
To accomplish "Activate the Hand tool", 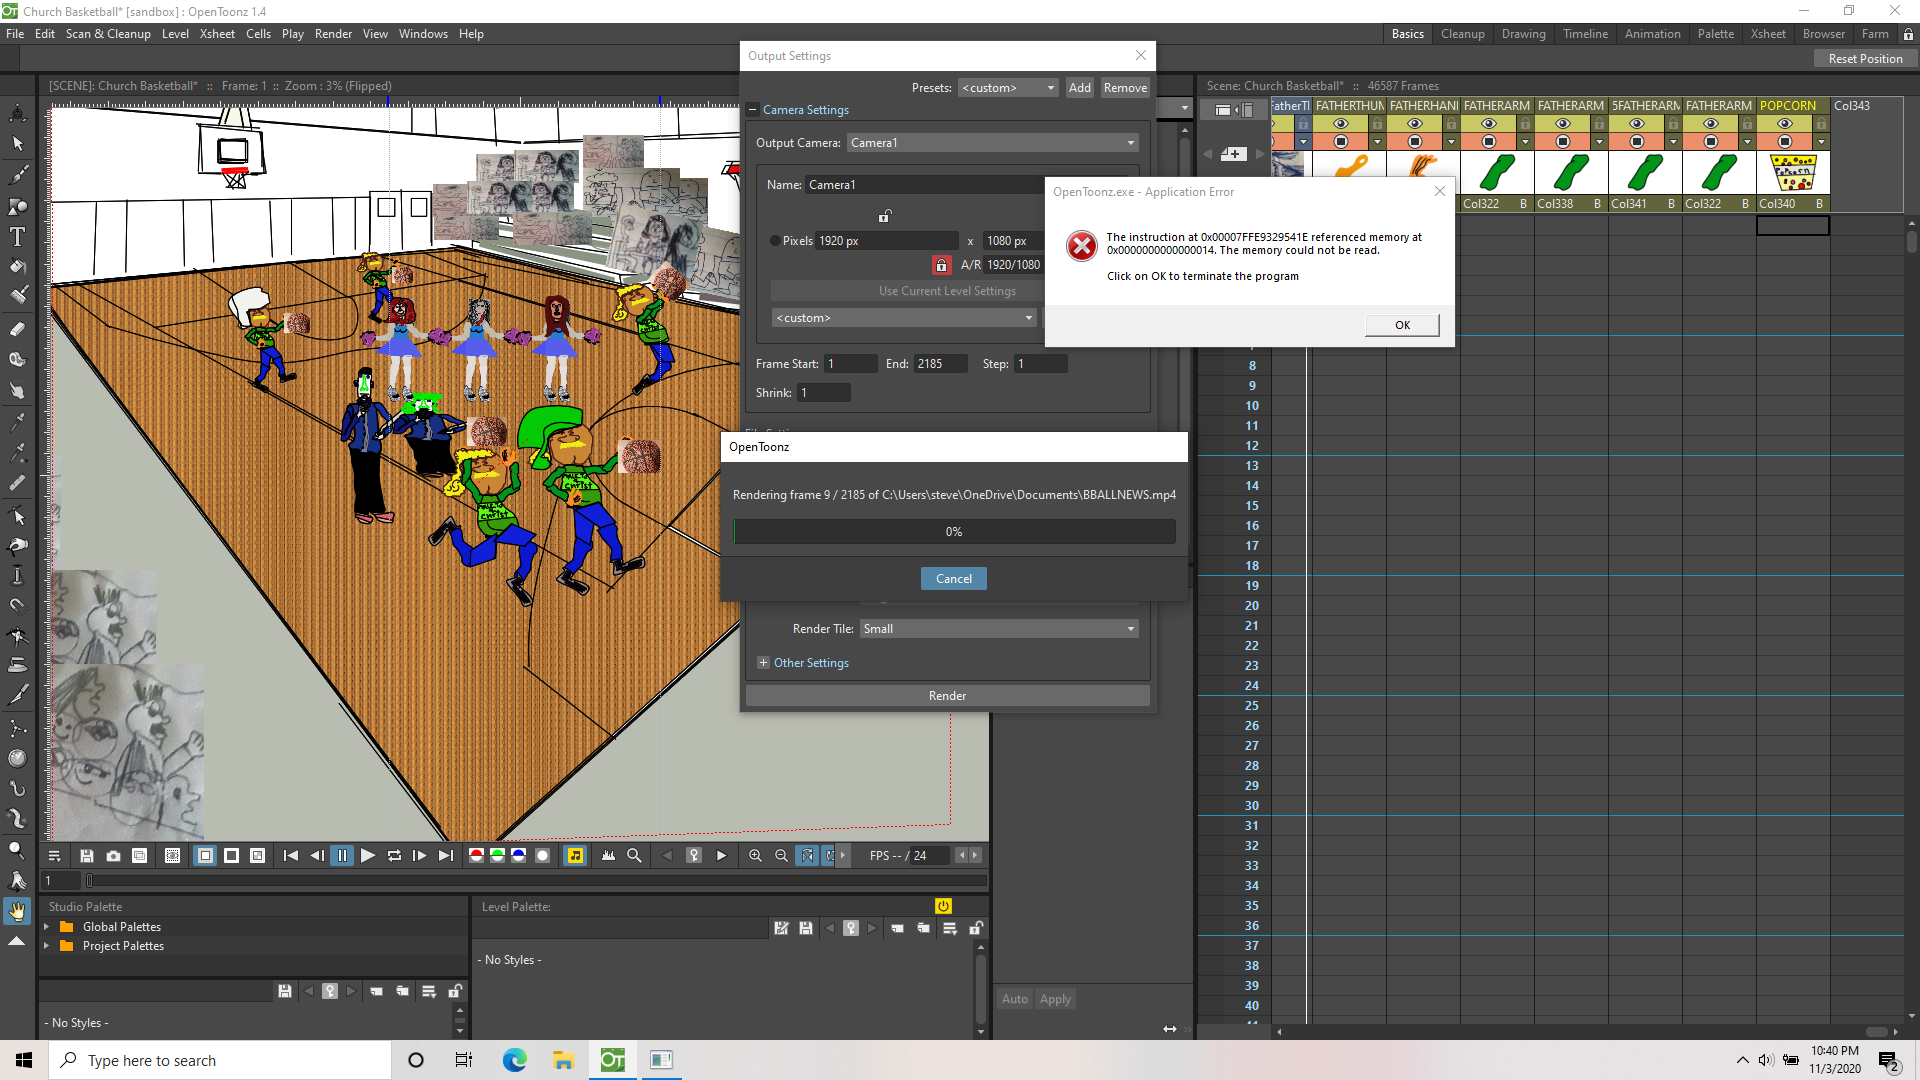I will pos(17,911).
